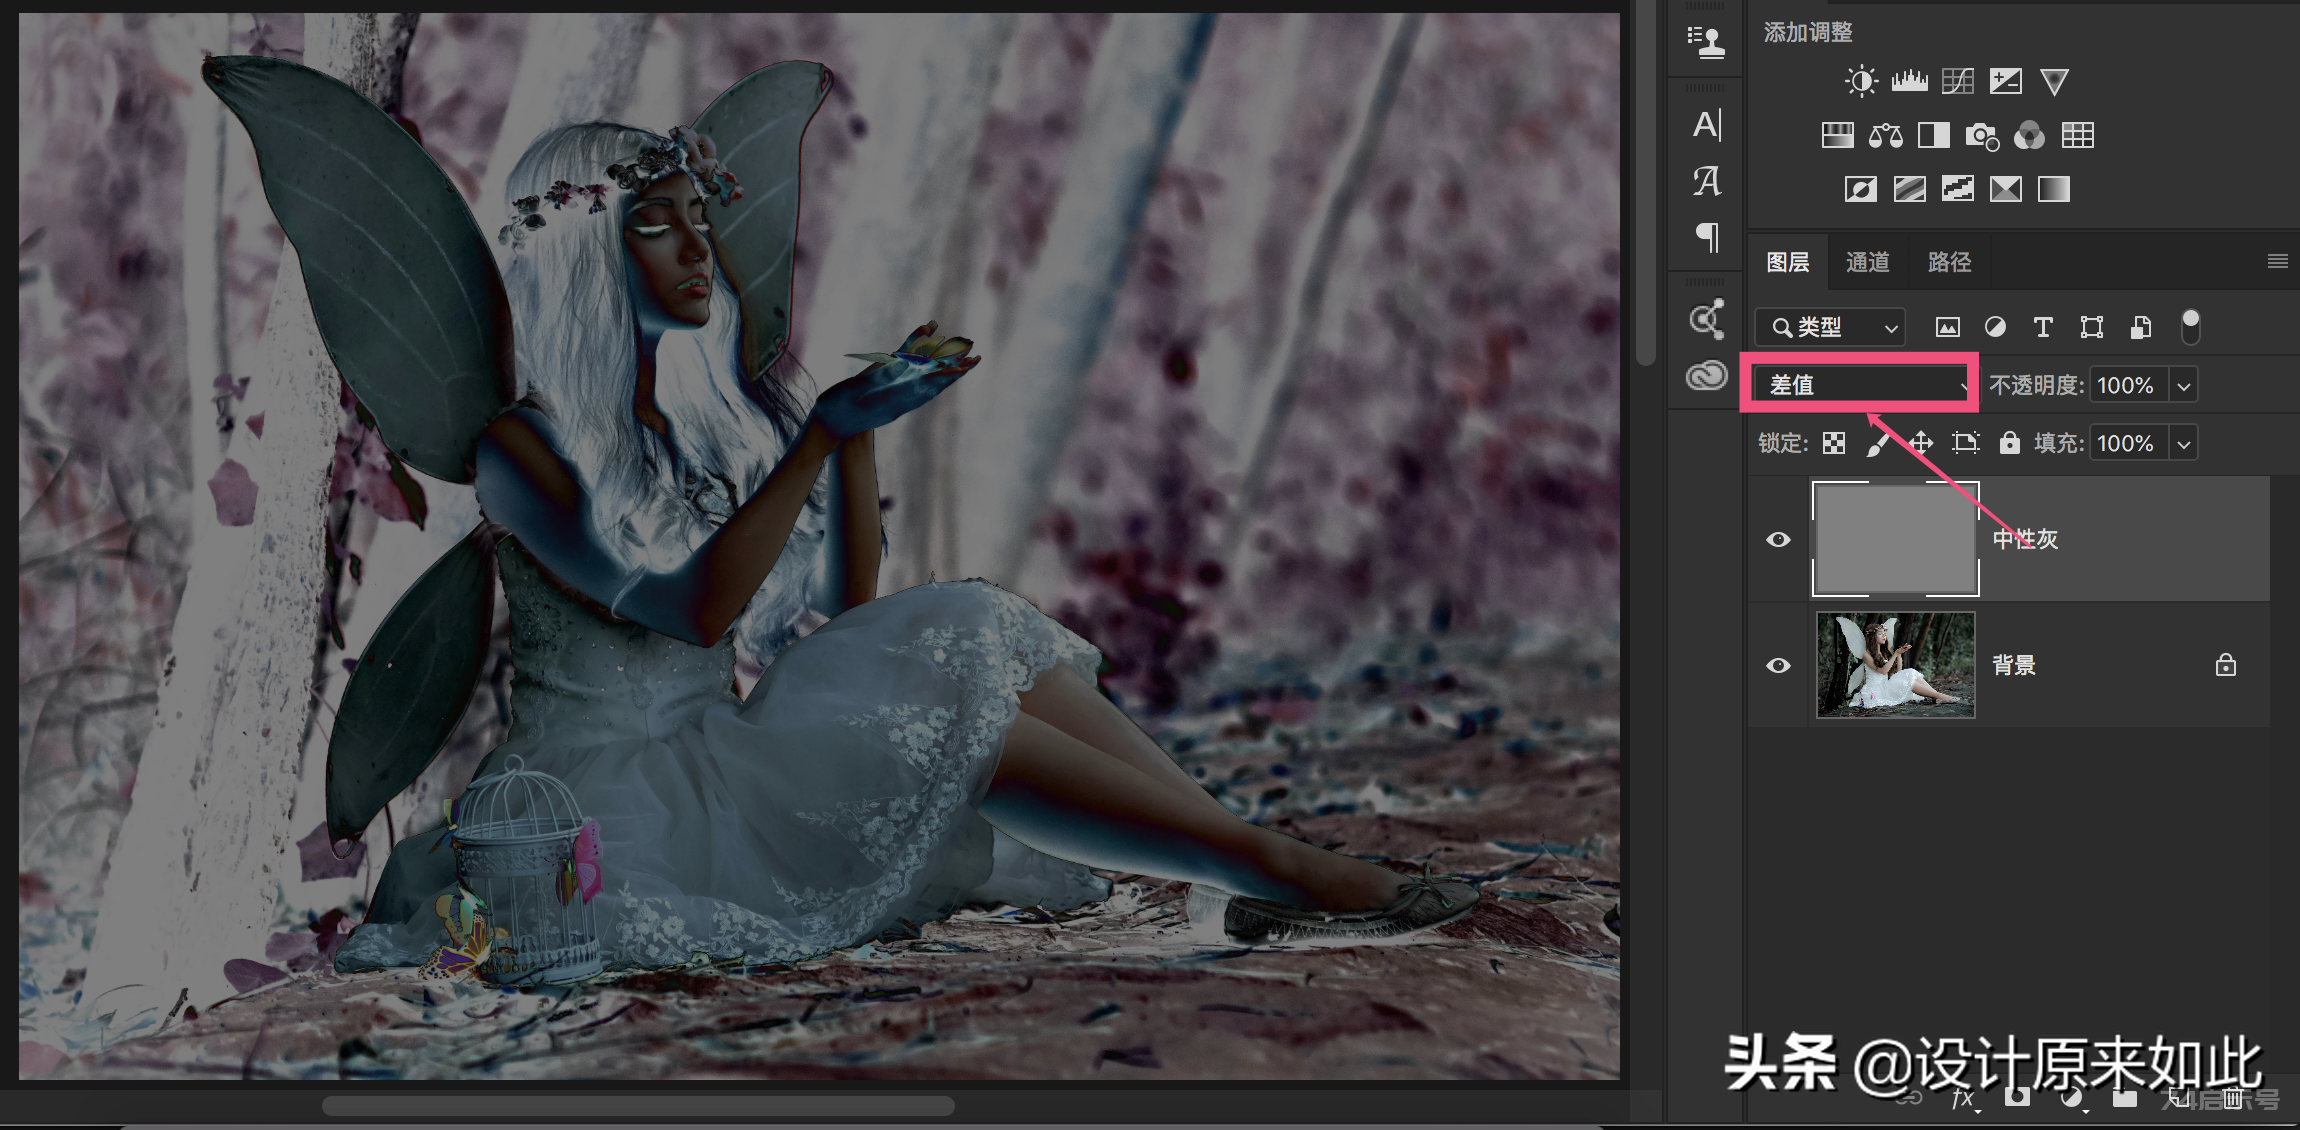The height and width of the screenshot is (1130, 2300).
Task: Select the 背景 layer thumbnail
Action: click(1895, 665)
